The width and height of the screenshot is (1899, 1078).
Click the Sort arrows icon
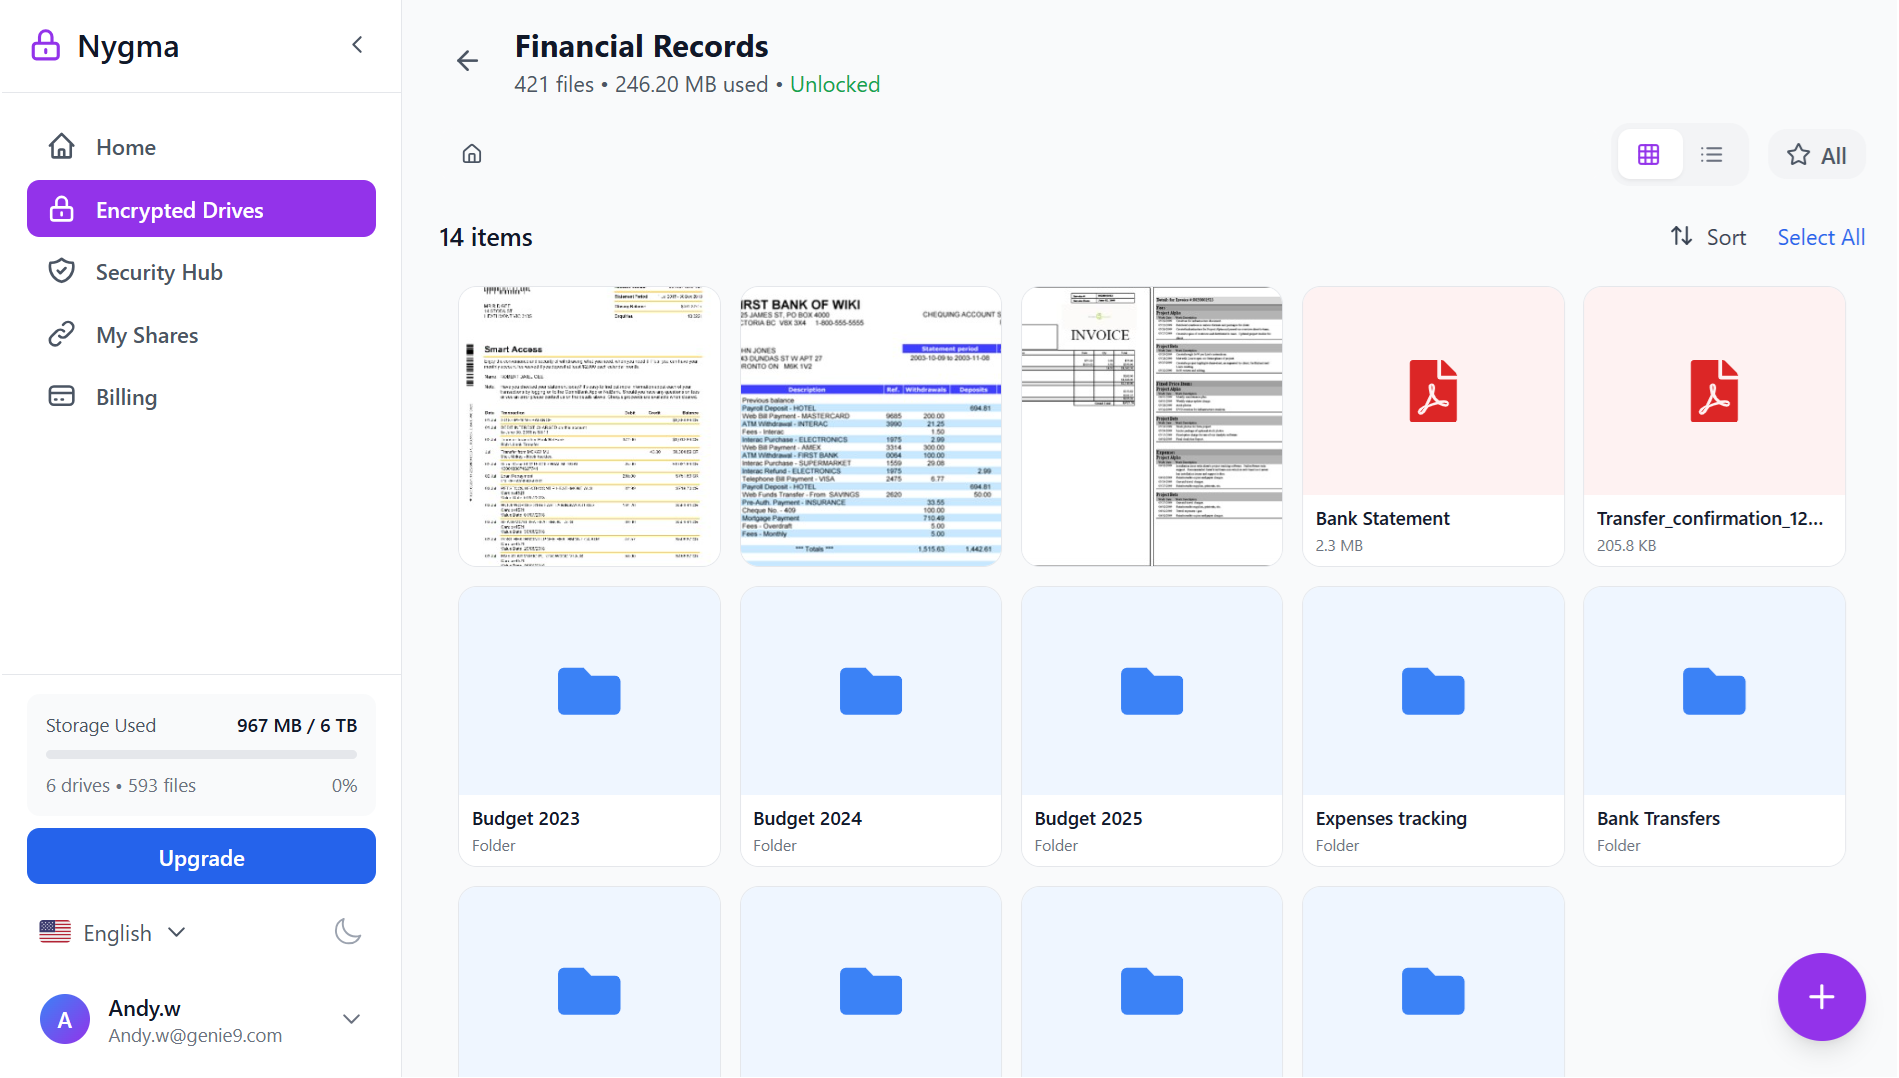1682,236
